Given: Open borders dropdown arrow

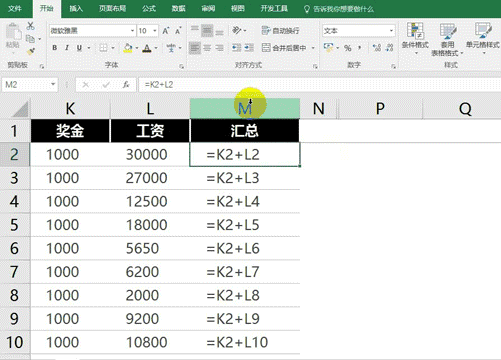Looking at the screenshot, I should tap(113, 48).
